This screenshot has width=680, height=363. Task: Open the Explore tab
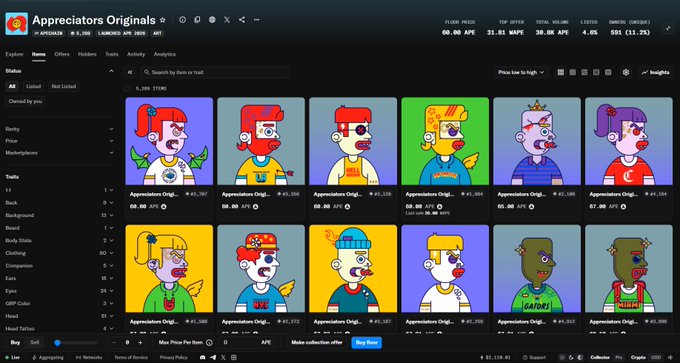(14, 54)
